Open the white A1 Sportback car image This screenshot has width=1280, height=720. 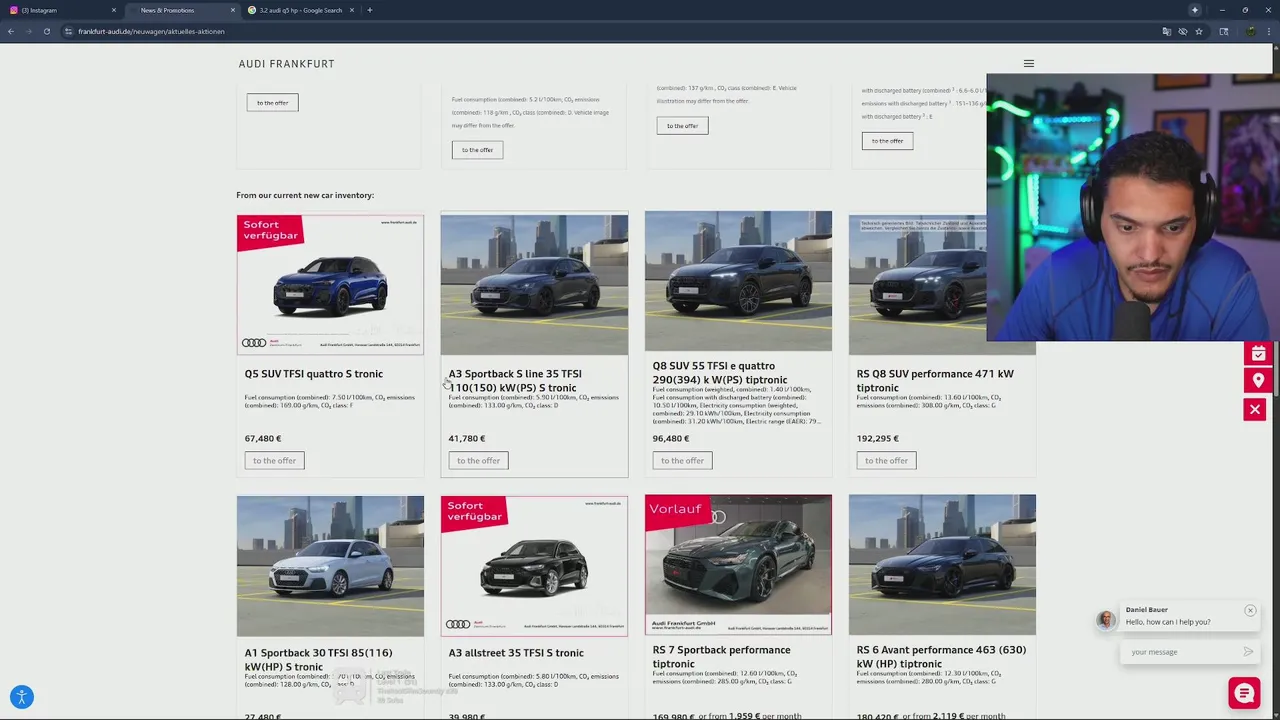pyautogui.click(x=330, y=566)
